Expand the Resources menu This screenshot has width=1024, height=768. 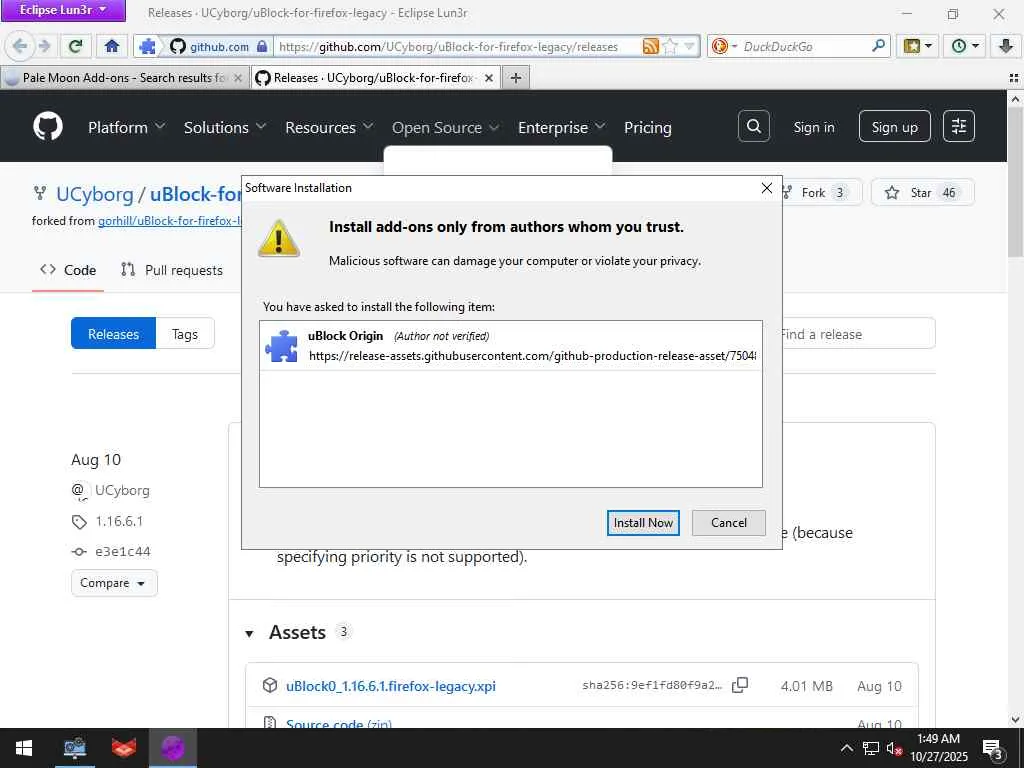[329, 127]
